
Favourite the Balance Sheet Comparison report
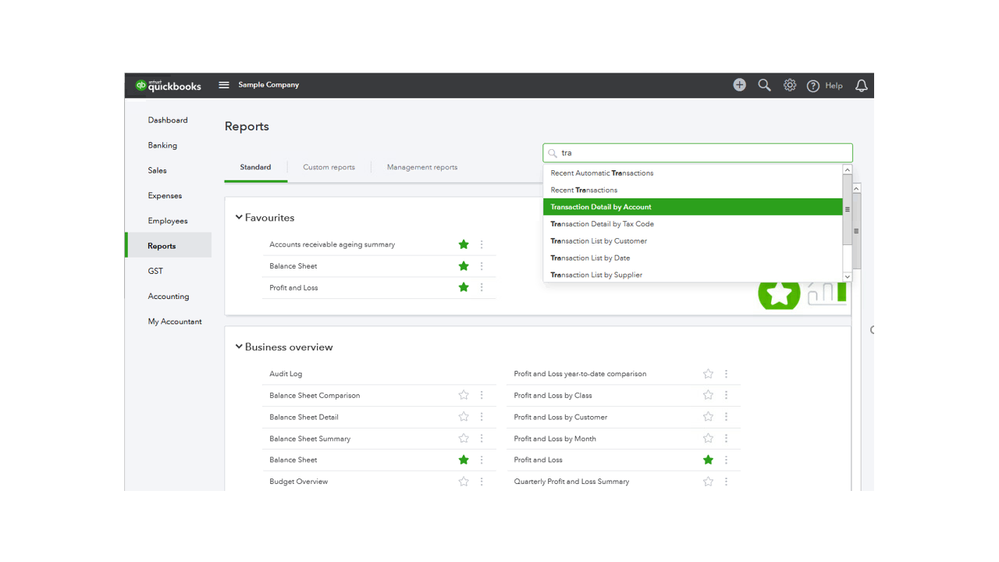463,395
